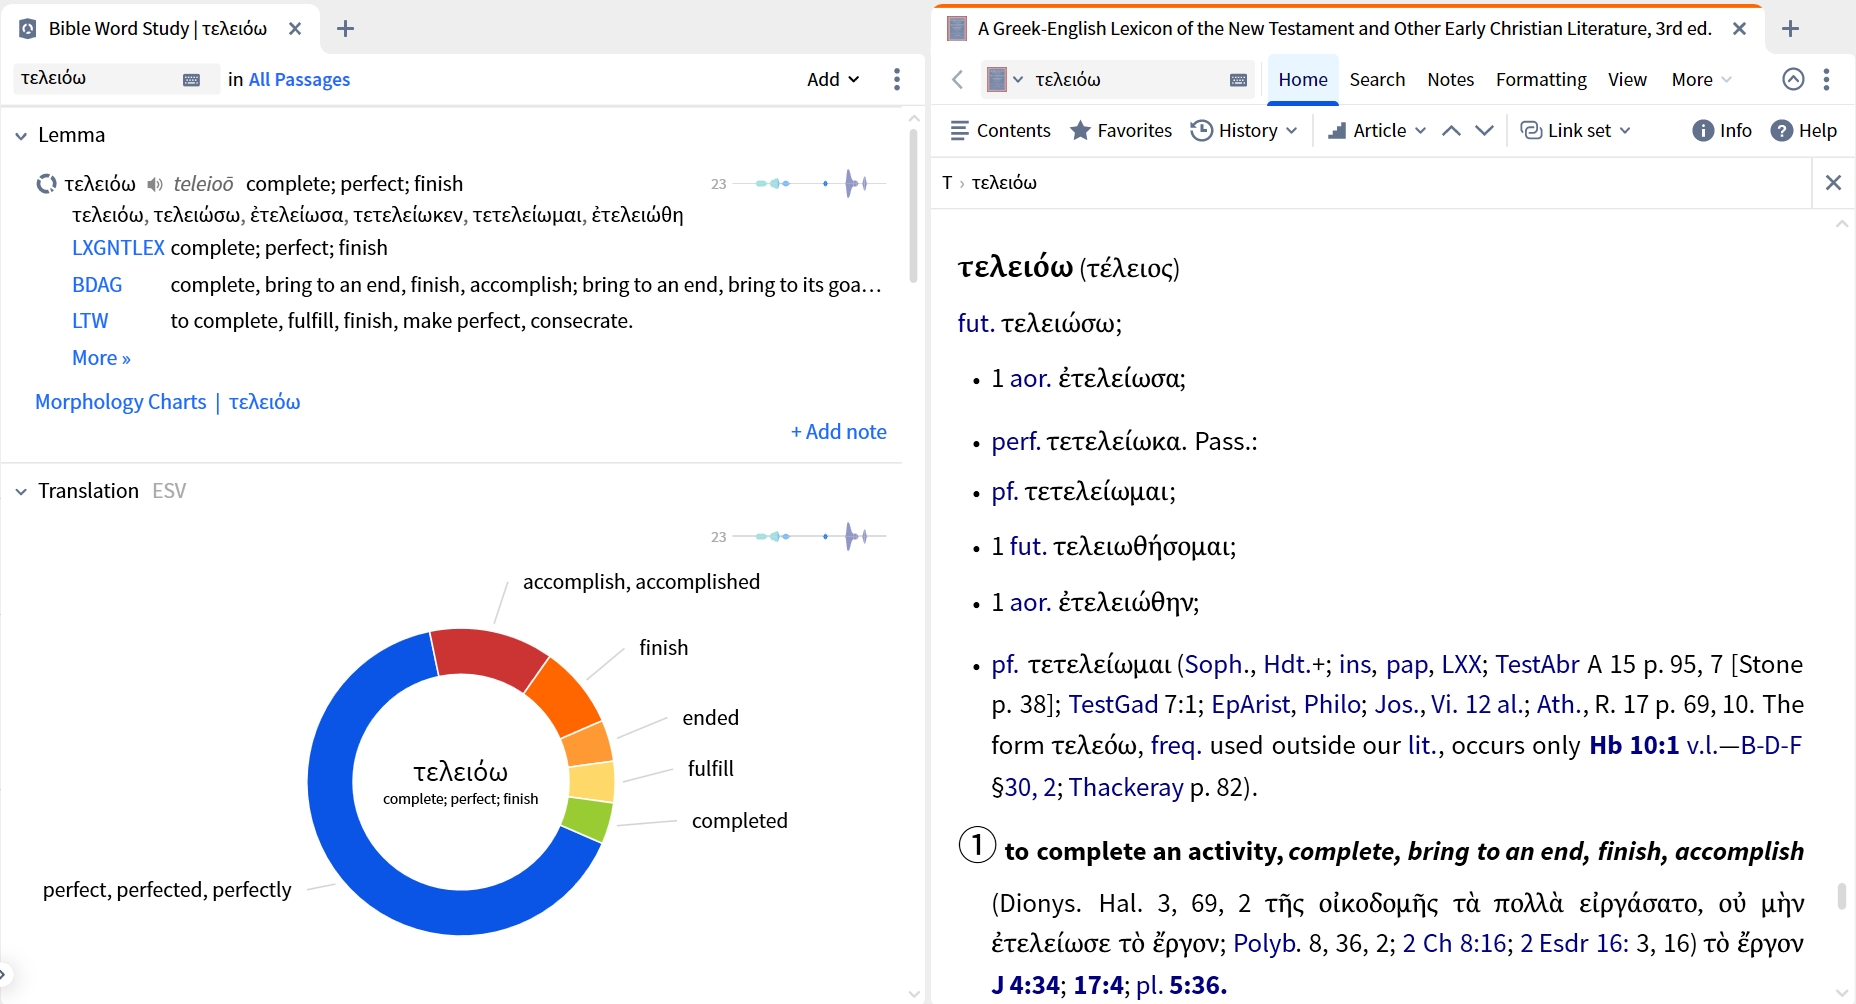
Task: Select green completed segment of donut chart
Action: click(x=587, y=821)
